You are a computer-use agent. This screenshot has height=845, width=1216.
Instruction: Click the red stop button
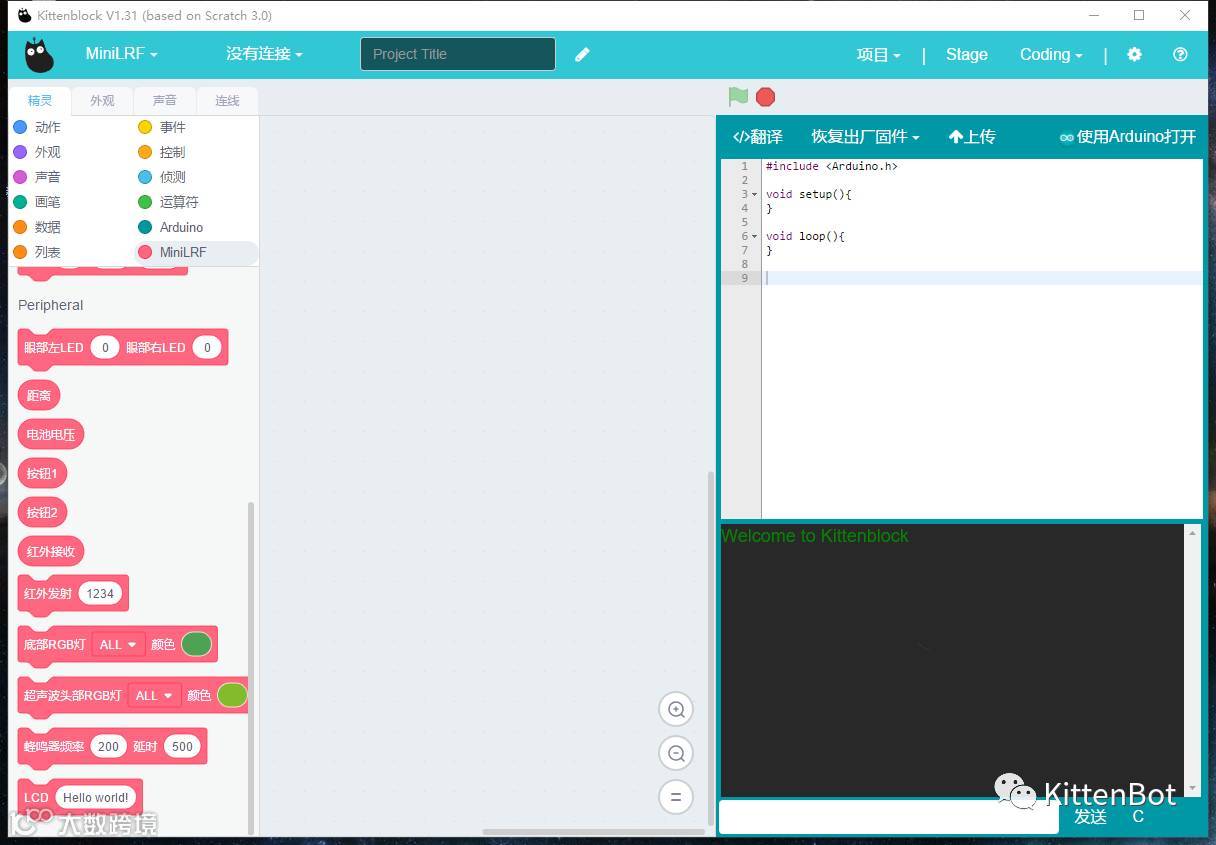[x=765, y=97]
